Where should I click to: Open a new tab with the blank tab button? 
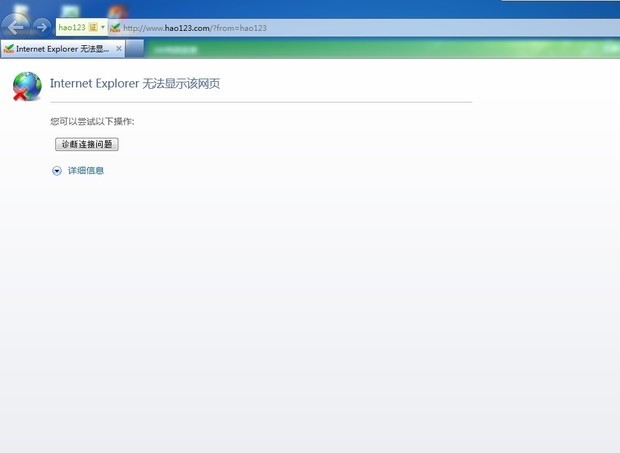(x=134, y=49)
